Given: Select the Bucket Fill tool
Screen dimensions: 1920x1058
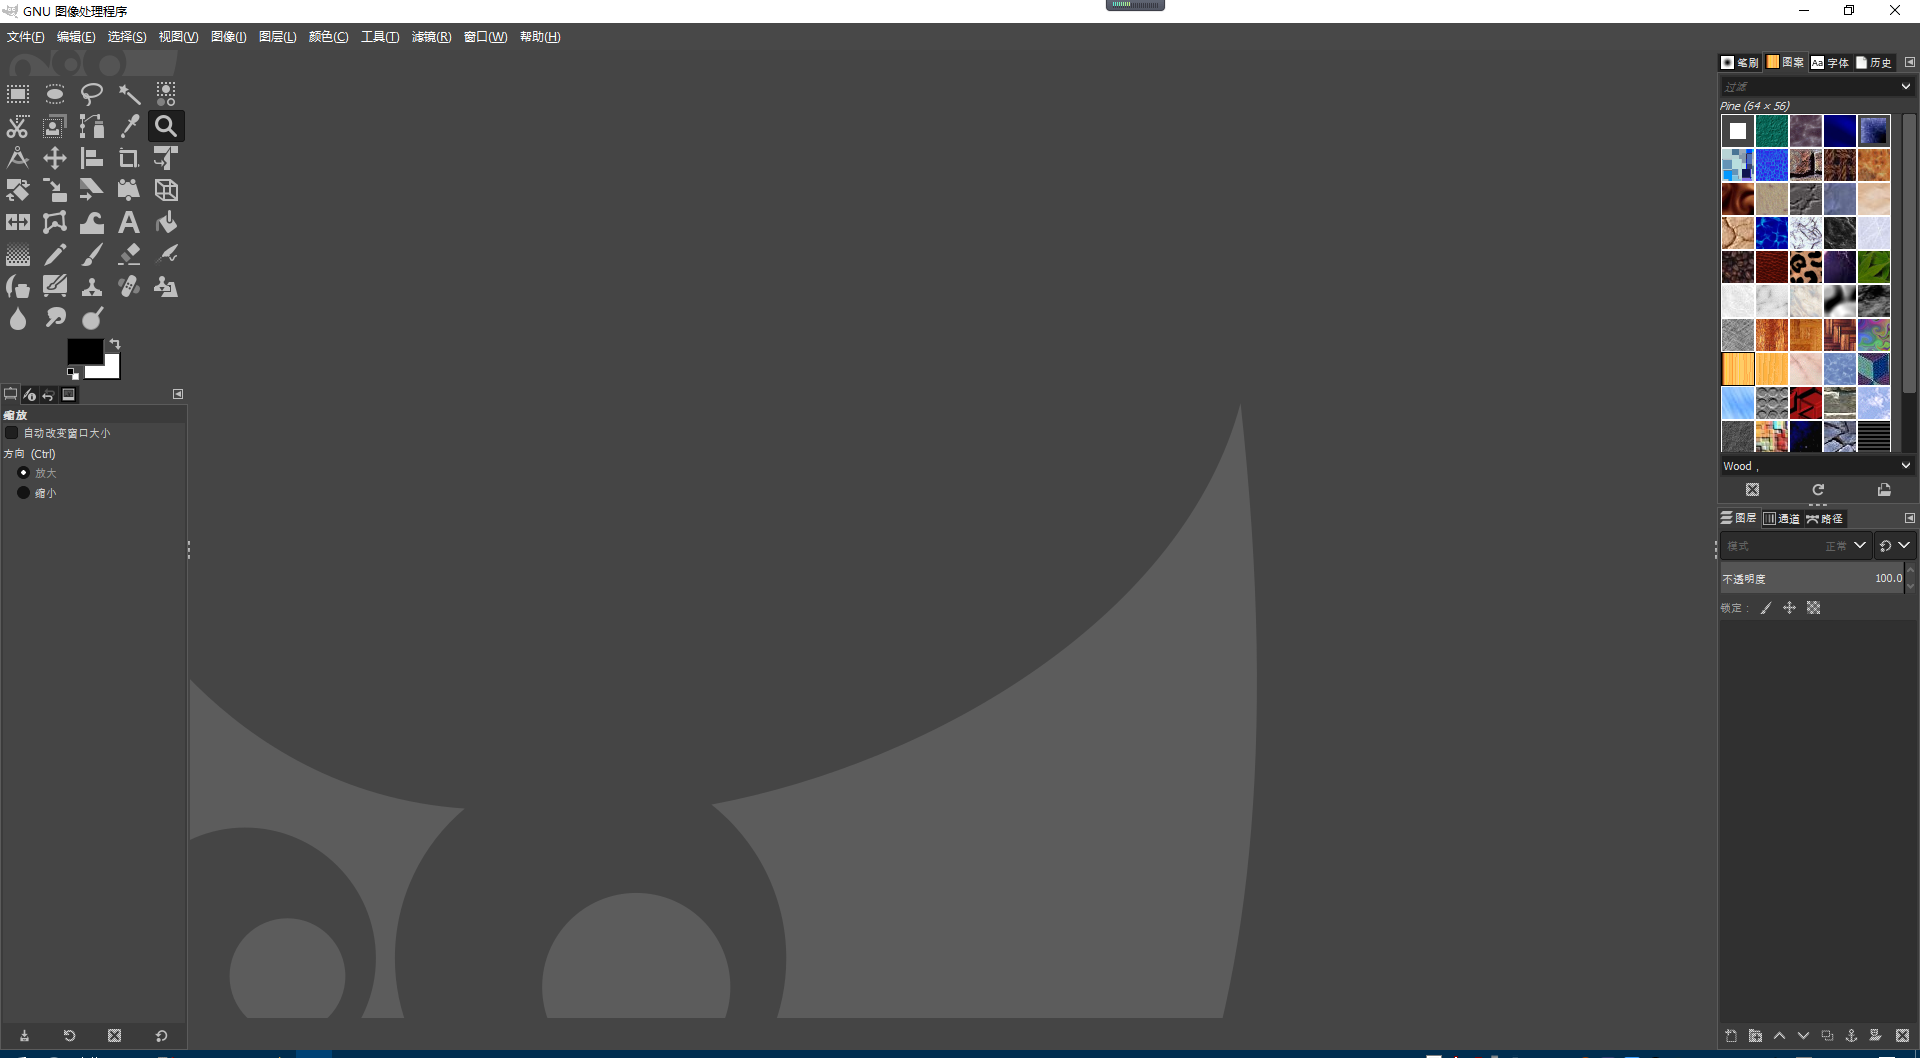Looking at the screenshot, I should pyautogui.click(x=166, y=222).
